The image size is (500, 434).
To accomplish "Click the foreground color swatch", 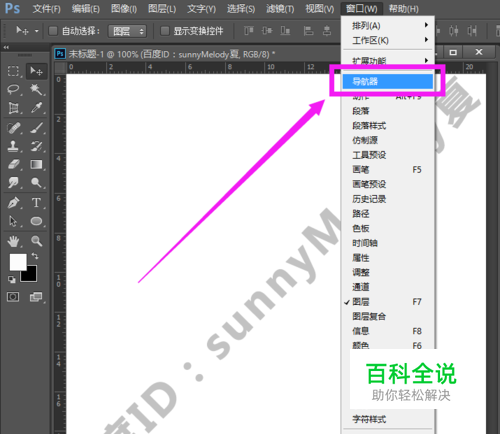I will (x=17, y=261).
